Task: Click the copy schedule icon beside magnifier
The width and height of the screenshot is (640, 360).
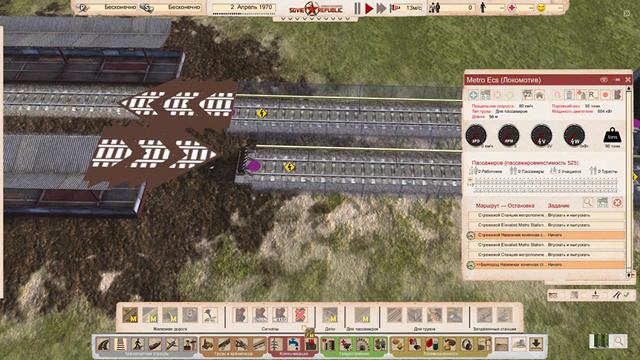Action: 602,202
